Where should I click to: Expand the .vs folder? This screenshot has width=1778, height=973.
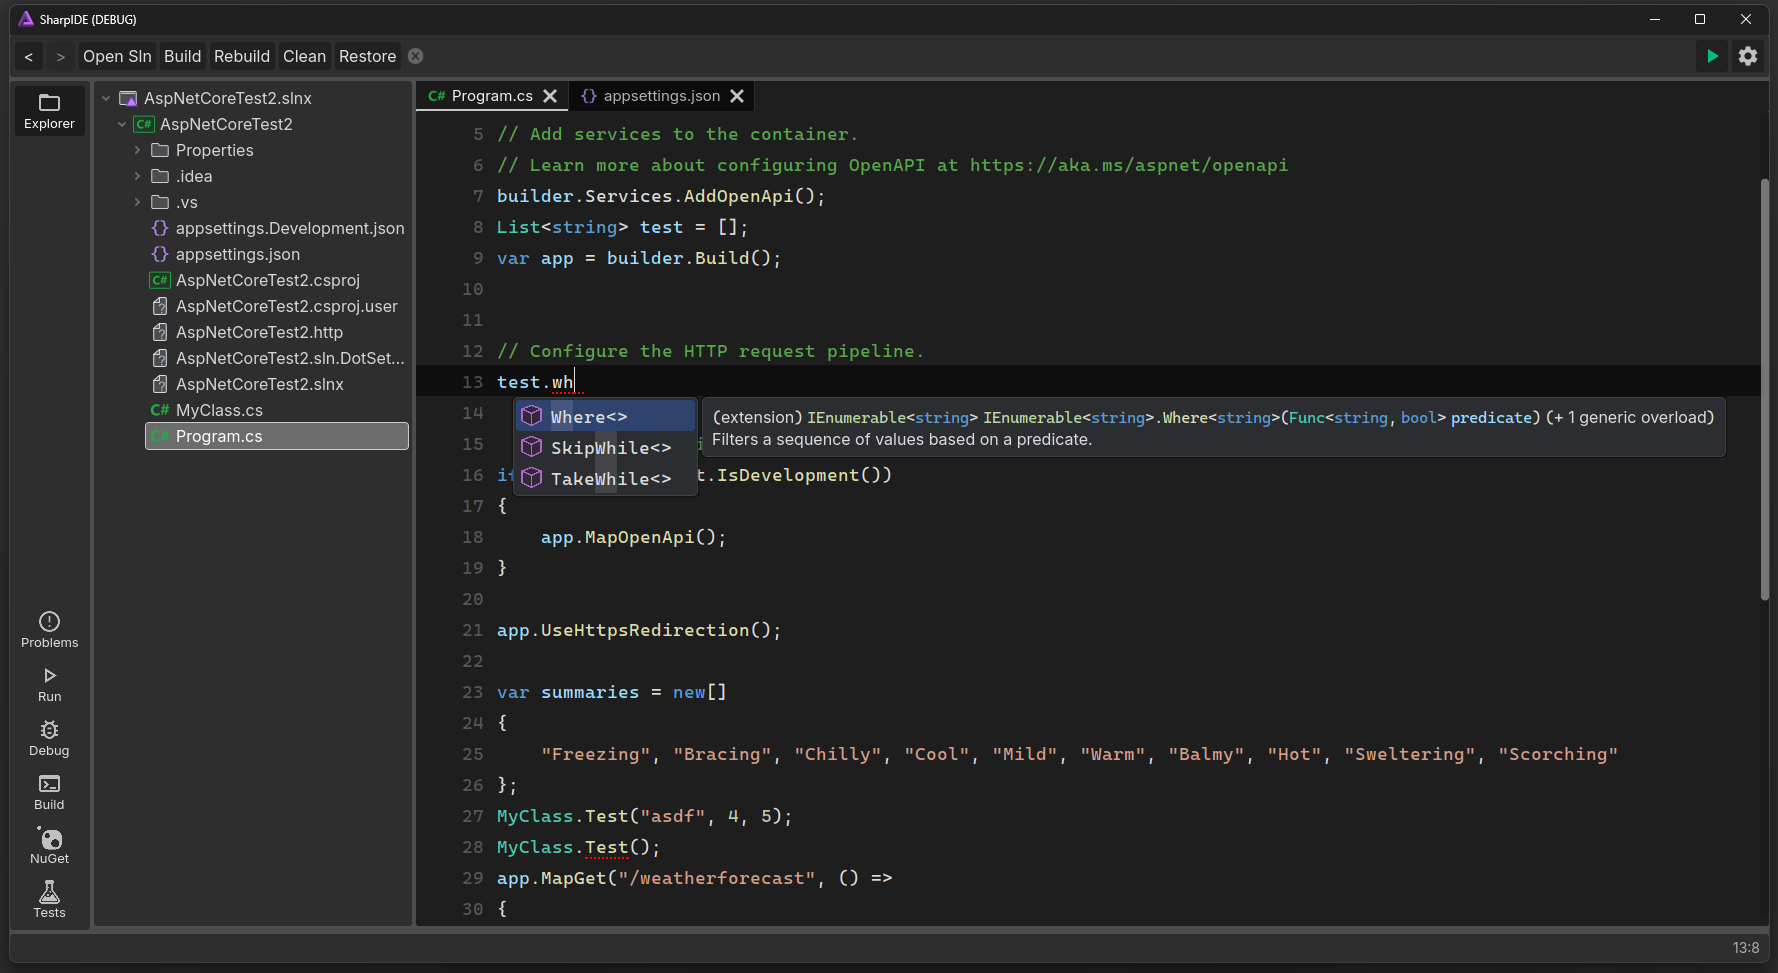138,202
